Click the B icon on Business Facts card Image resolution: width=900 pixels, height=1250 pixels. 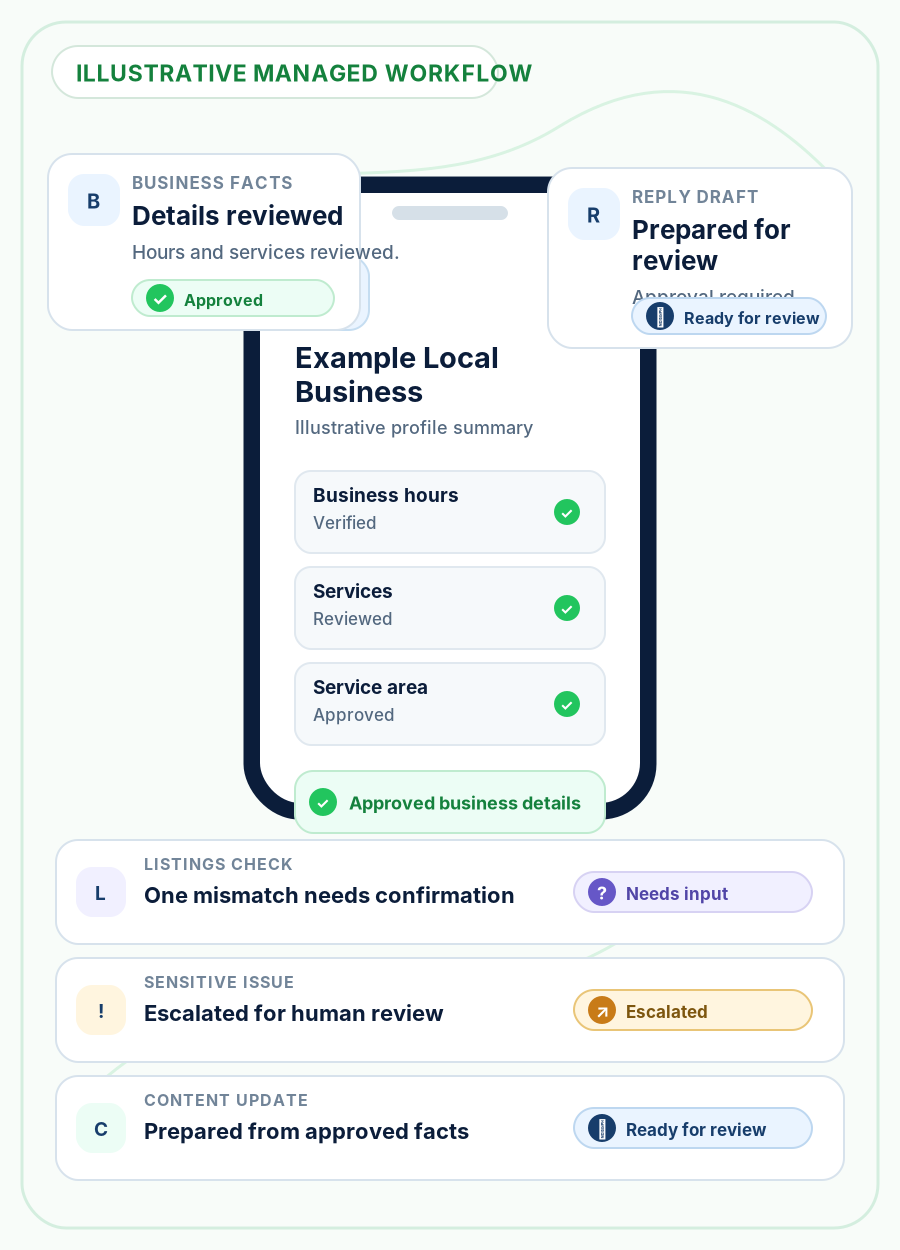point(94,200)
